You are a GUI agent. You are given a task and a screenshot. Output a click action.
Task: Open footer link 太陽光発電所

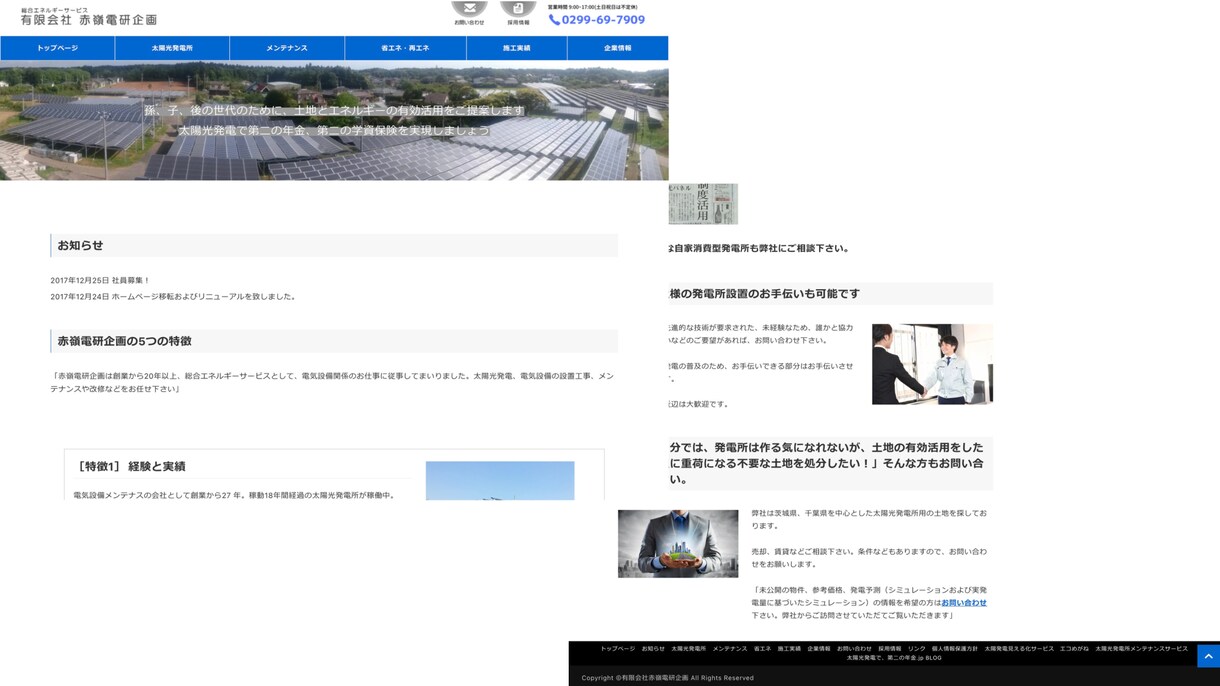(688, 649)
